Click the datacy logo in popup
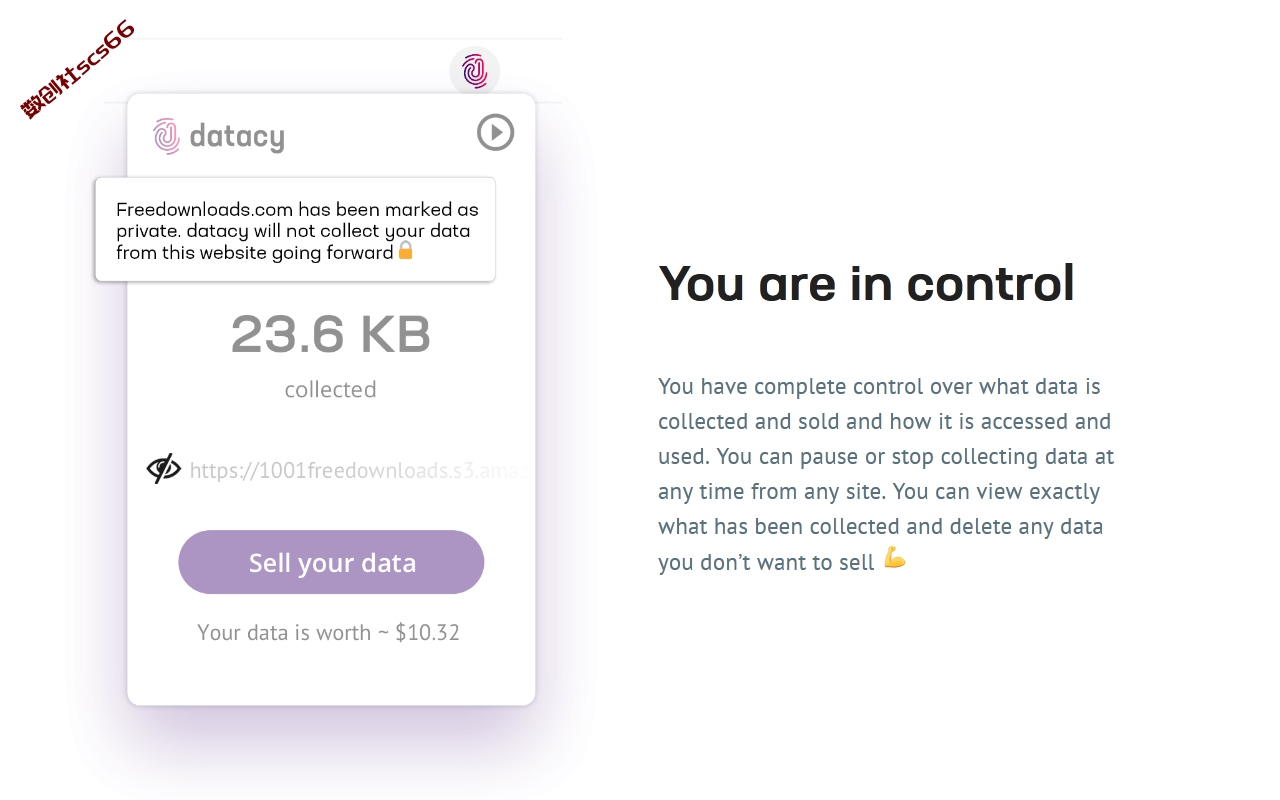Viewport: 1280px width, 800px height. [219, 136]
